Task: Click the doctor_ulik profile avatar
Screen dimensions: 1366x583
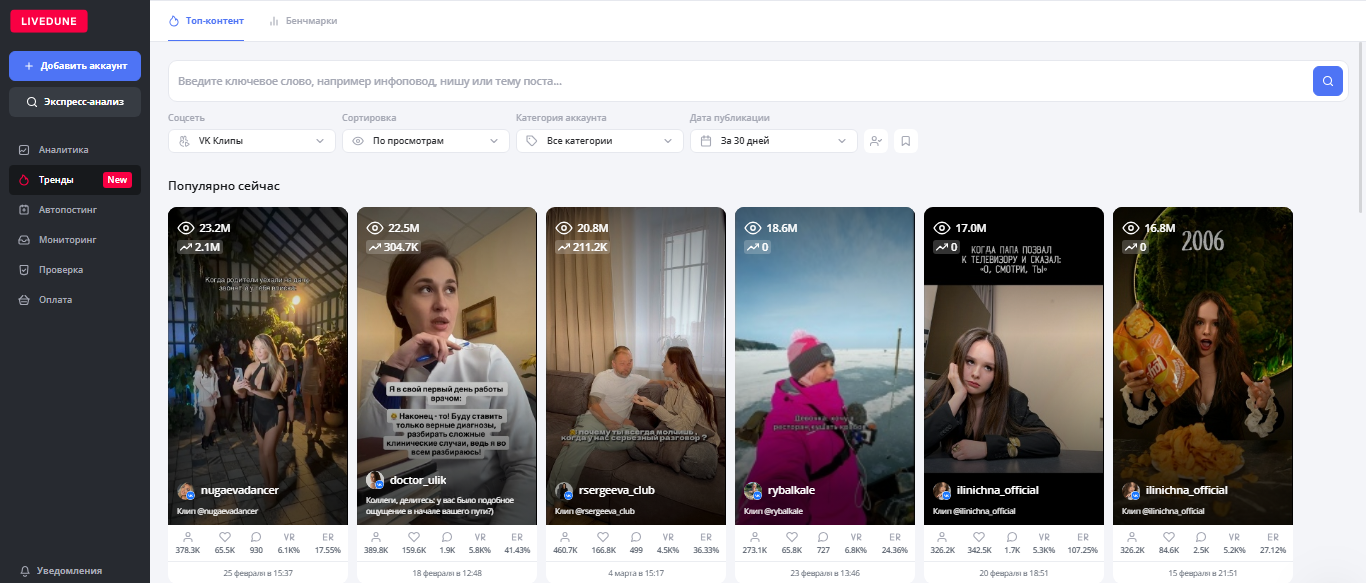Action: (375, 480)
